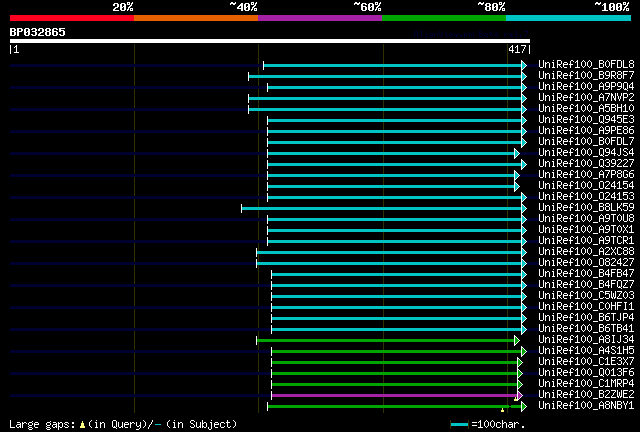Click the green alignment bar of UniRef100_A8IJ34
The height and width of the screenshot is (432, 640).
click(x=385, y=340)
